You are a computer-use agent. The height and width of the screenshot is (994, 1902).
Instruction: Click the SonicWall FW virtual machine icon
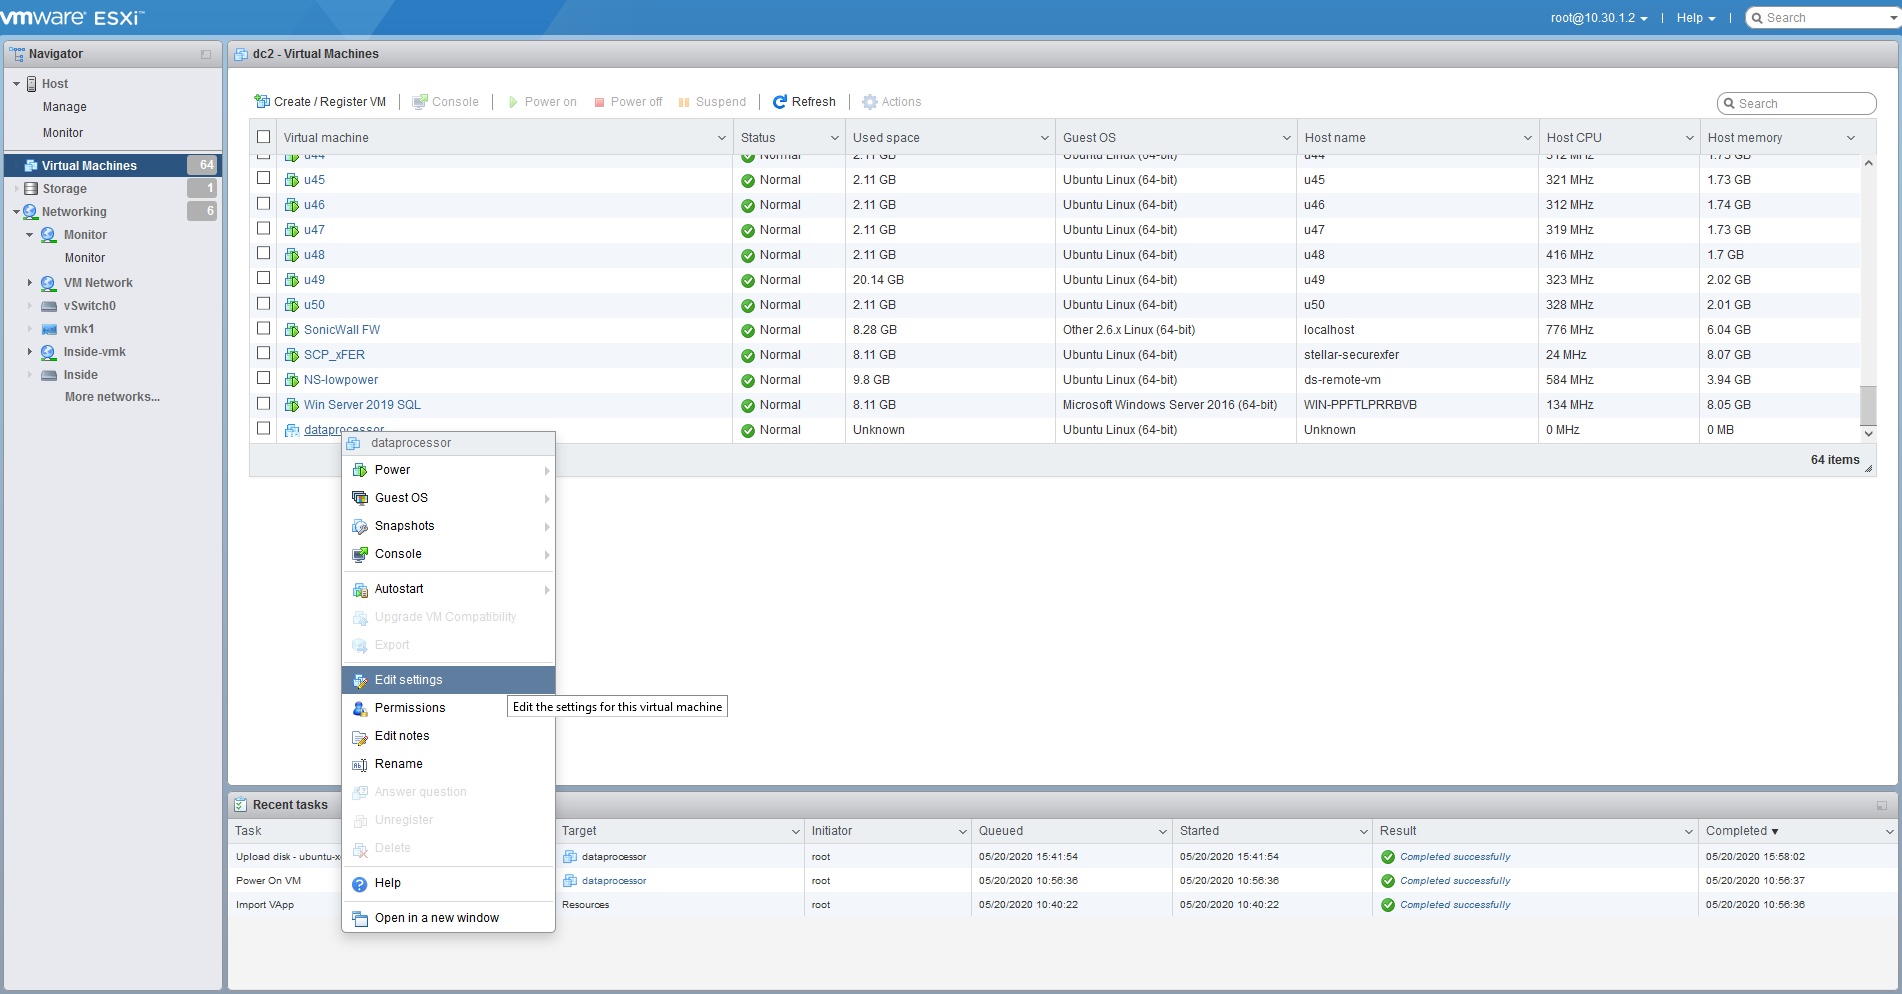pos(292,330)
